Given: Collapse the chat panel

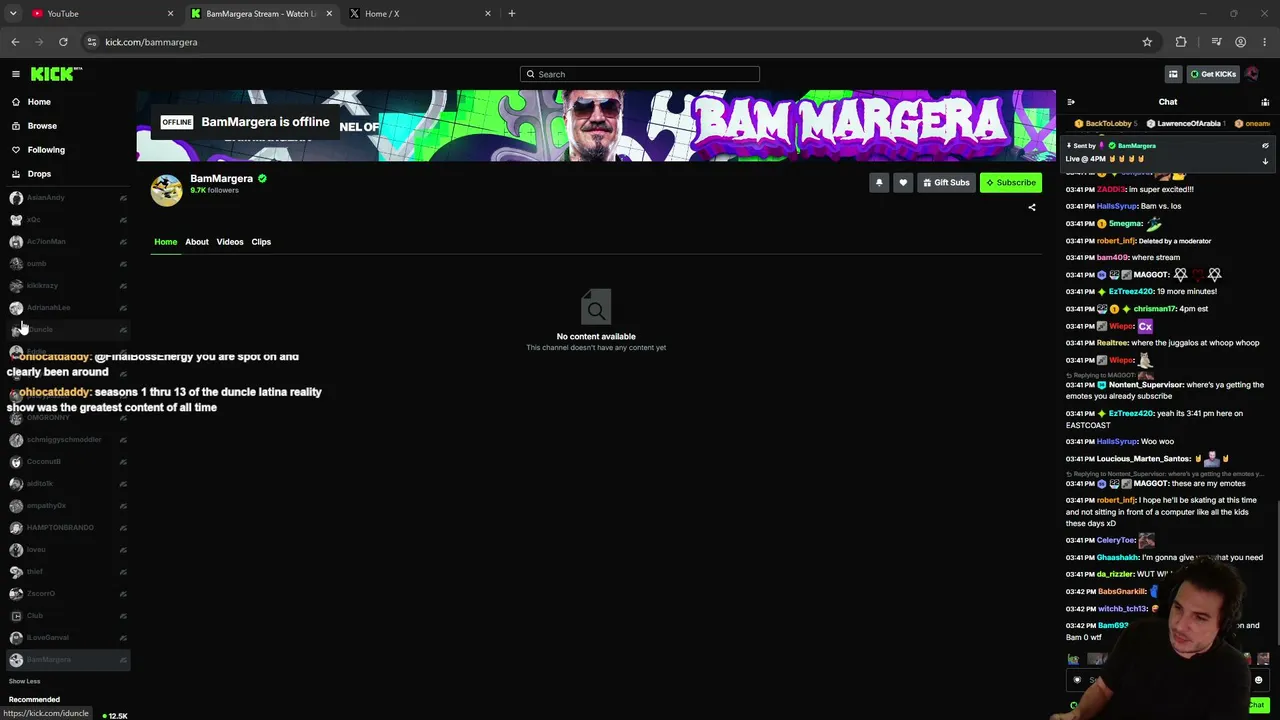Looking at the screenshot, I should coord(1071,102).
